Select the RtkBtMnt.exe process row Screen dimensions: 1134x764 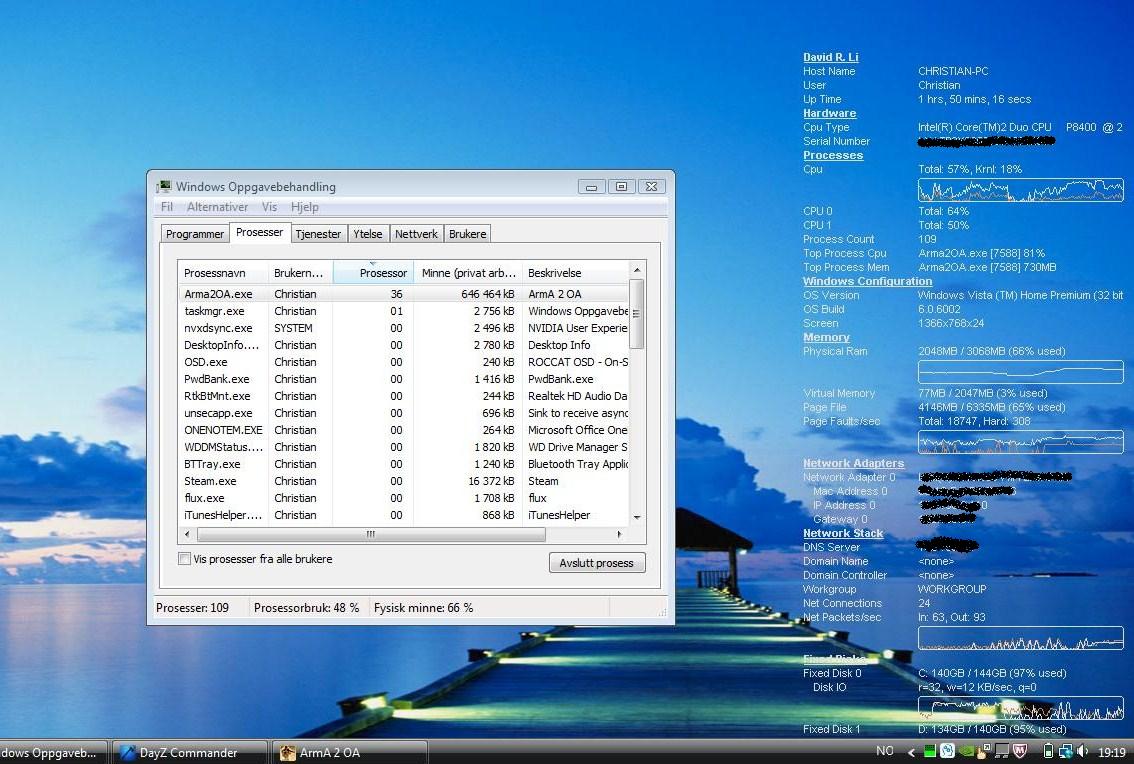(404, 396)
